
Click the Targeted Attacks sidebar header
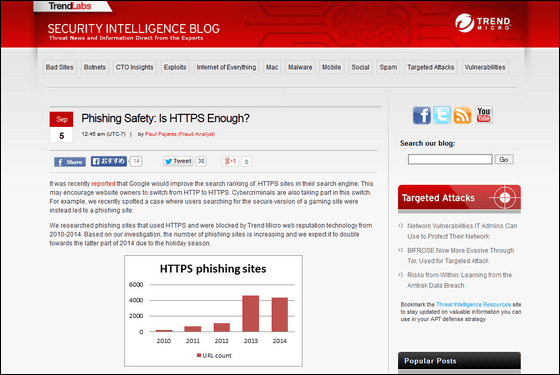(x=459, y=198)
